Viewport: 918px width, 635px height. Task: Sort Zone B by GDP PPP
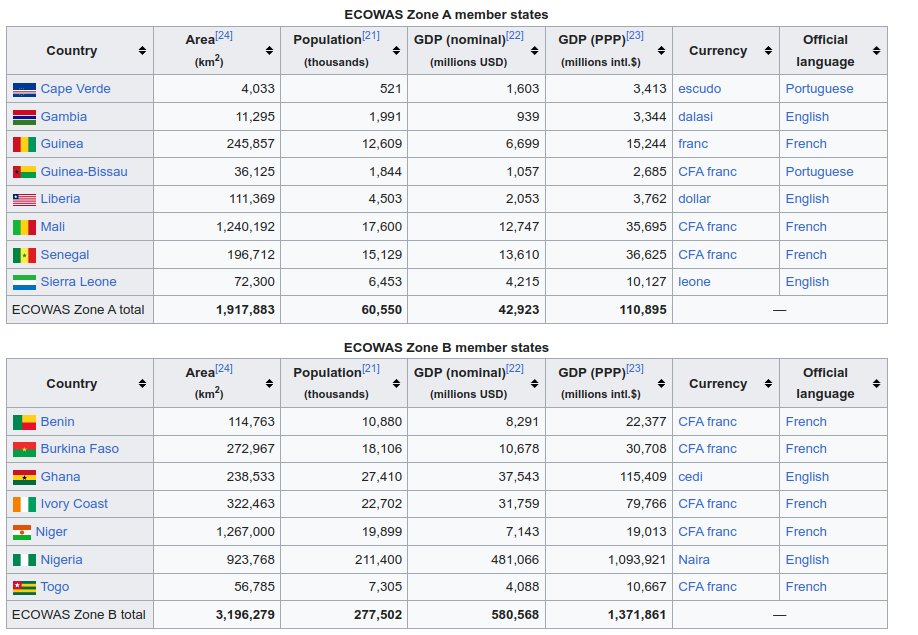[x=661, y=384]
